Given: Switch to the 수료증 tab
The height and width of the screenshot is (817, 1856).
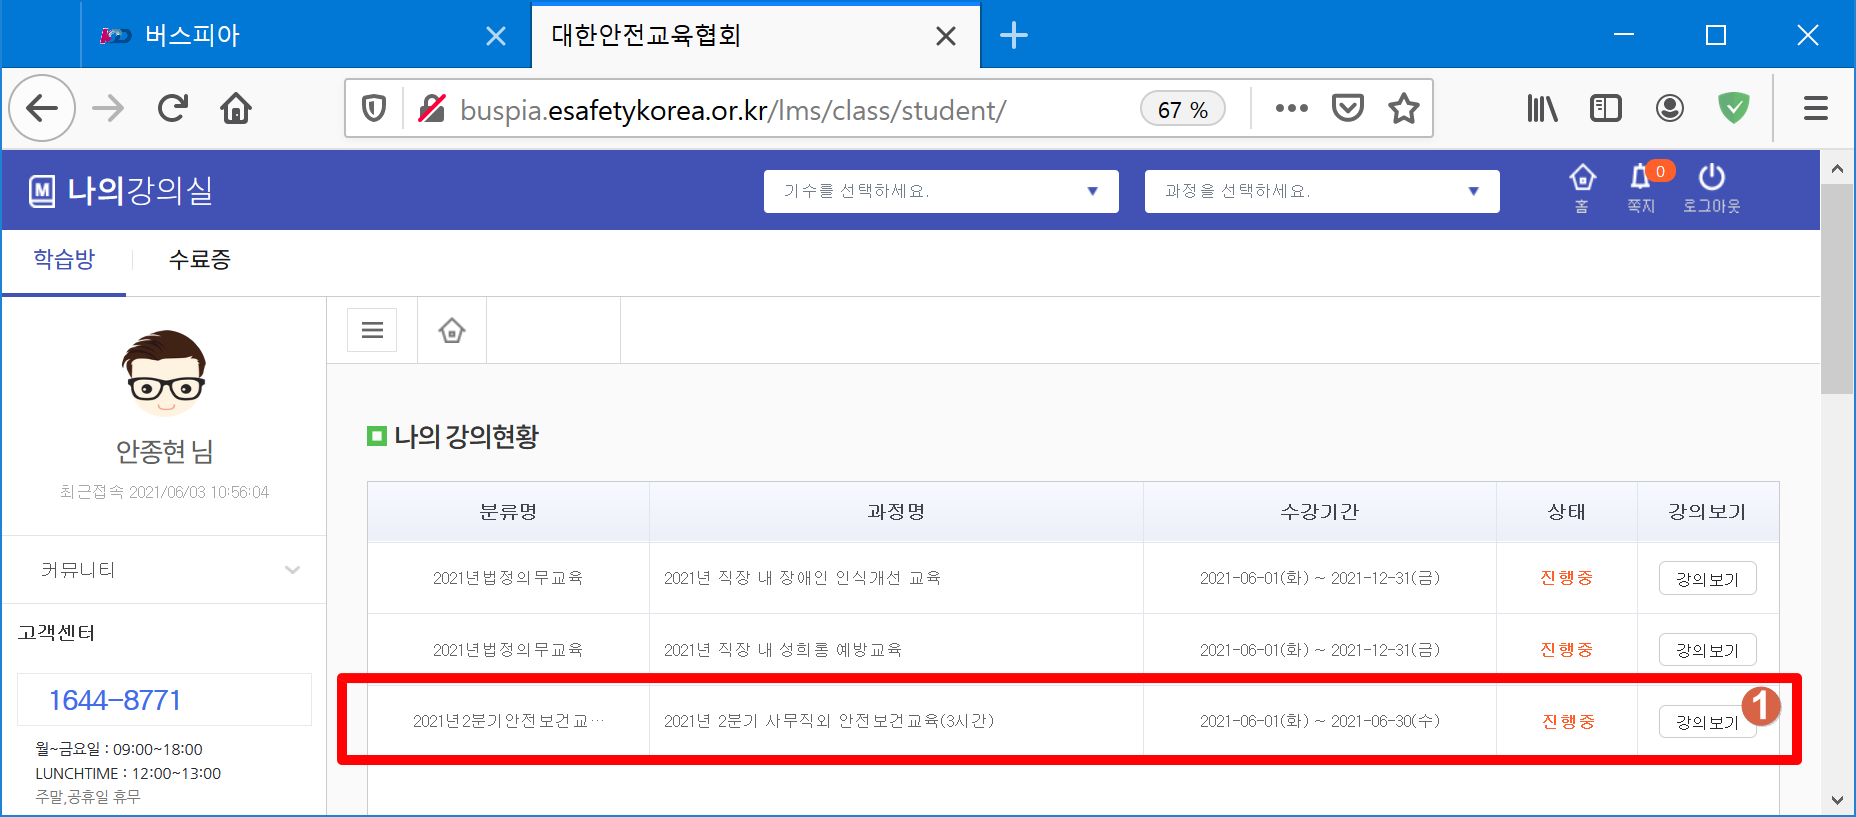Looking at the screenshot, I should (200, 260).
